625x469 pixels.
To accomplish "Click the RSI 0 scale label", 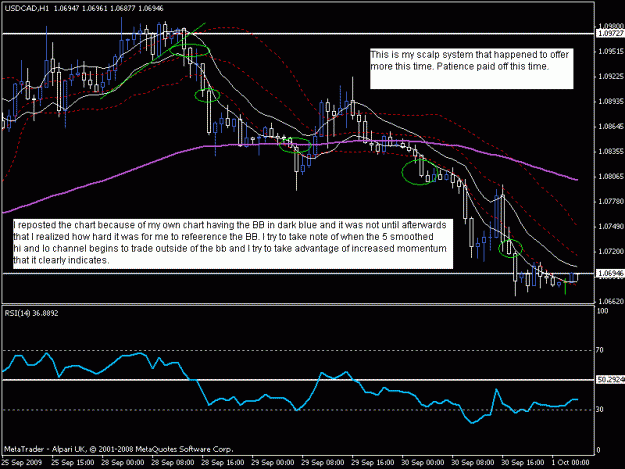I will [598, 450].
